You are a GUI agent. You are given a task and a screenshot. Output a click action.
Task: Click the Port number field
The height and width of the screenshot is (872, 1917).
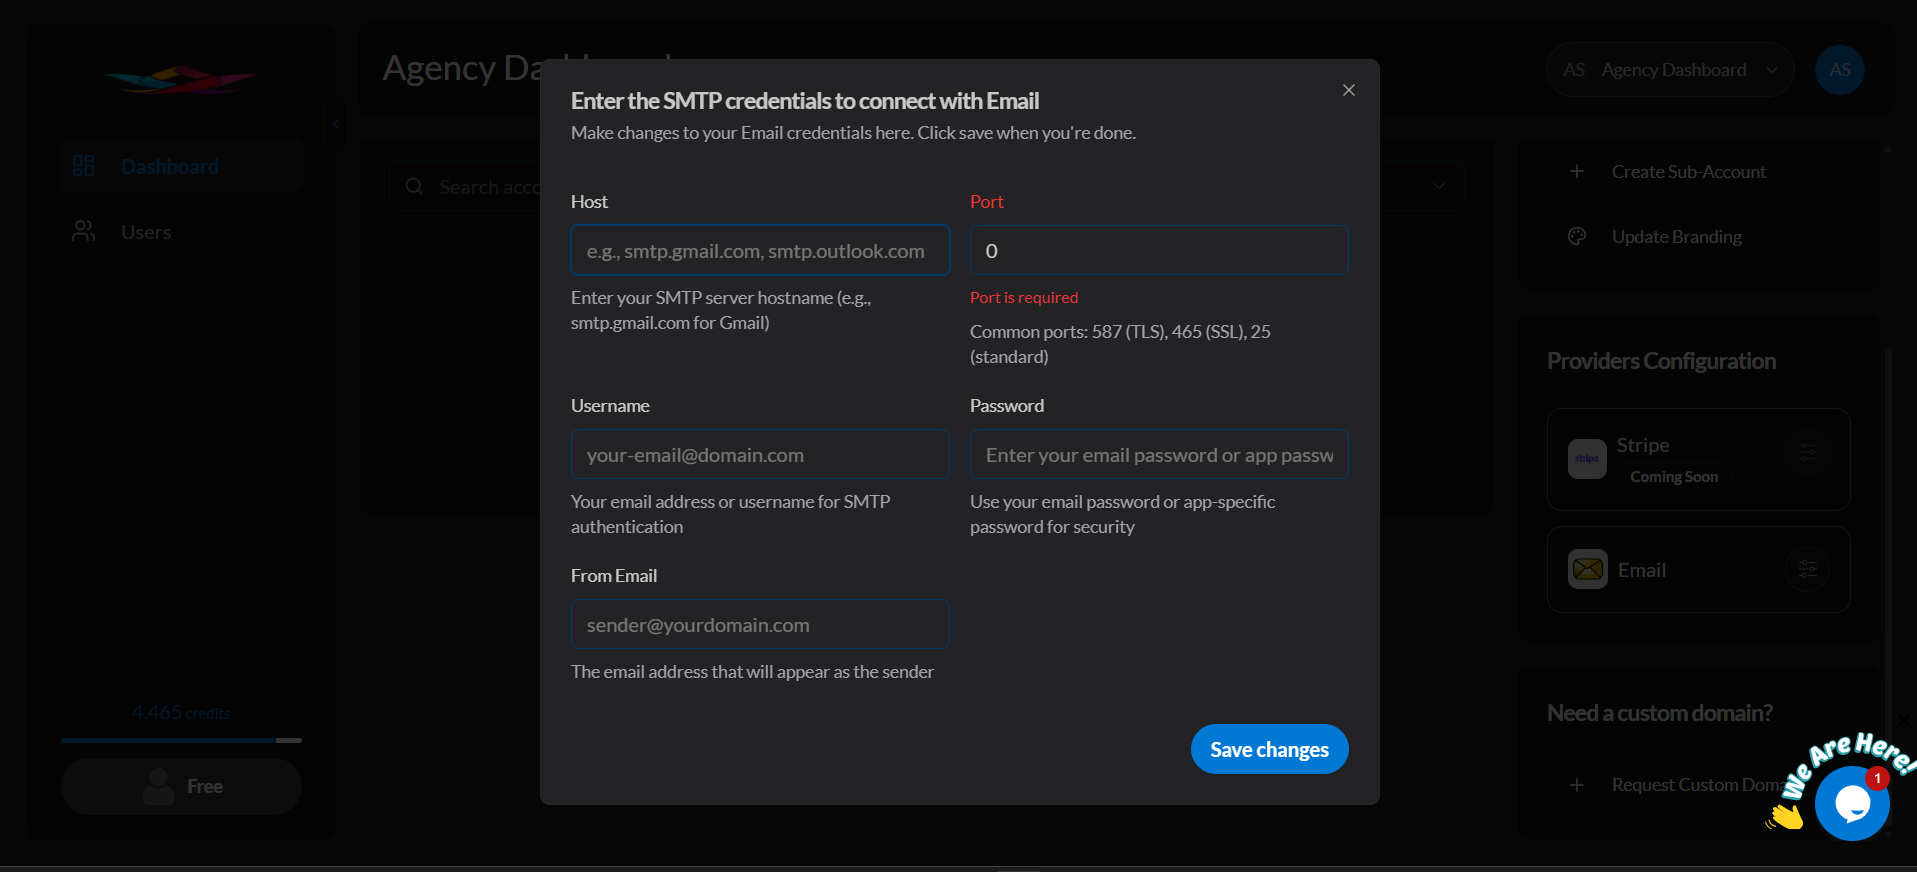pyautogui.click(x=1158, y=251)
